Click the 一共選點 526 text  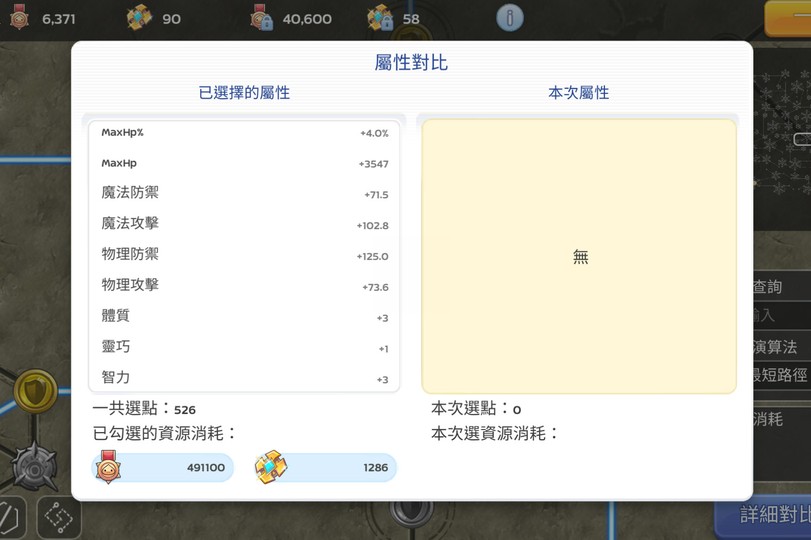coord(144,409)
